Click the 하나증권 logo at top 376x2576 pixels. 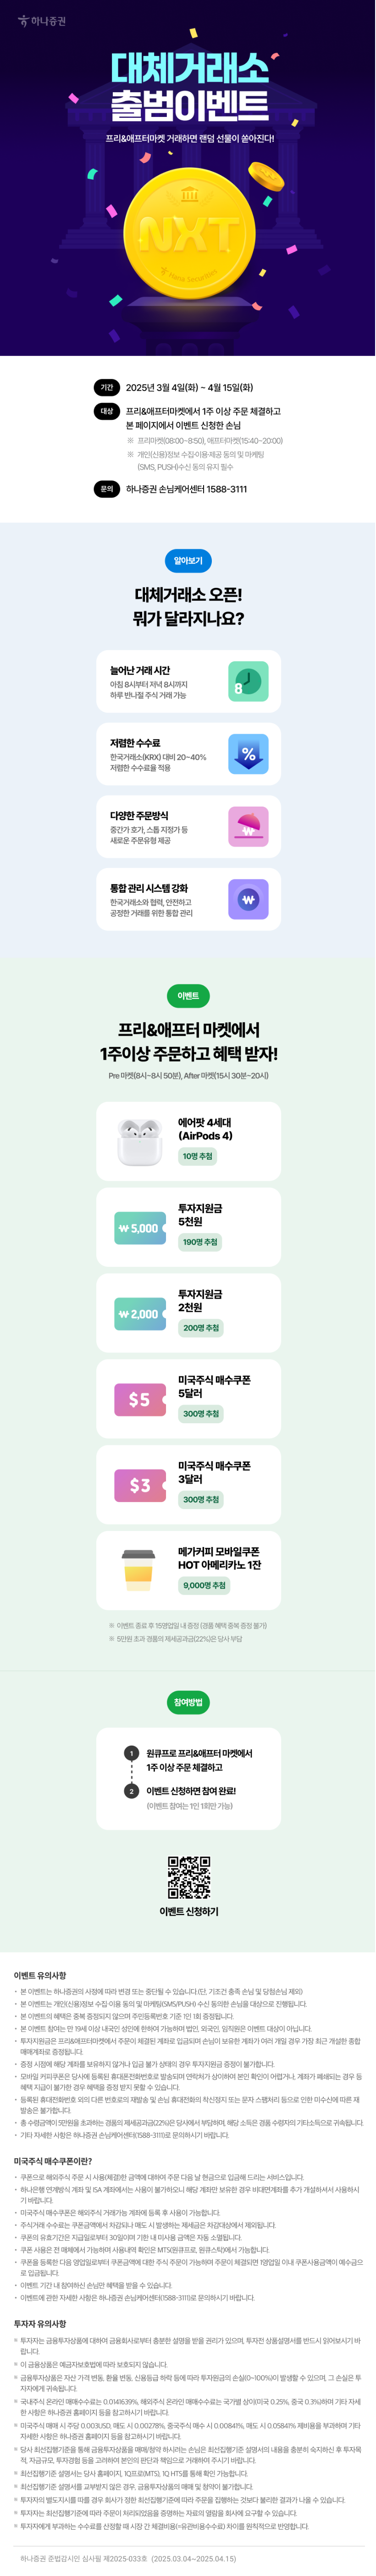point(42,21)
